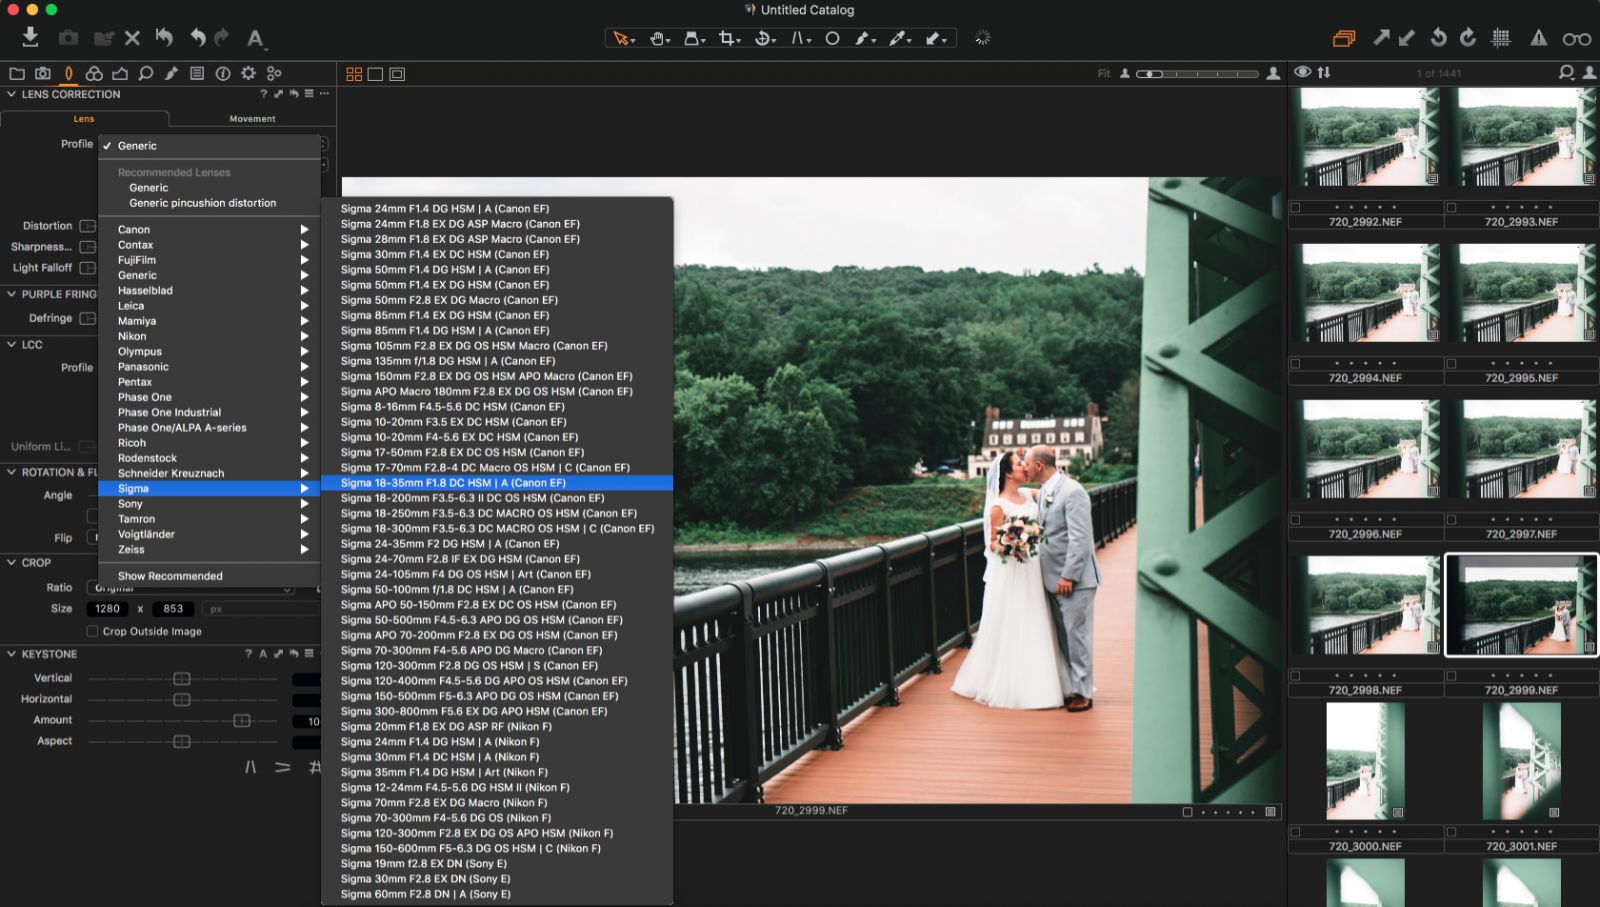Image resolution: width=1600 pixels, height=907 pixels.
Task: Switch to the Color tool tab icon
Action: tap(94, 73)
